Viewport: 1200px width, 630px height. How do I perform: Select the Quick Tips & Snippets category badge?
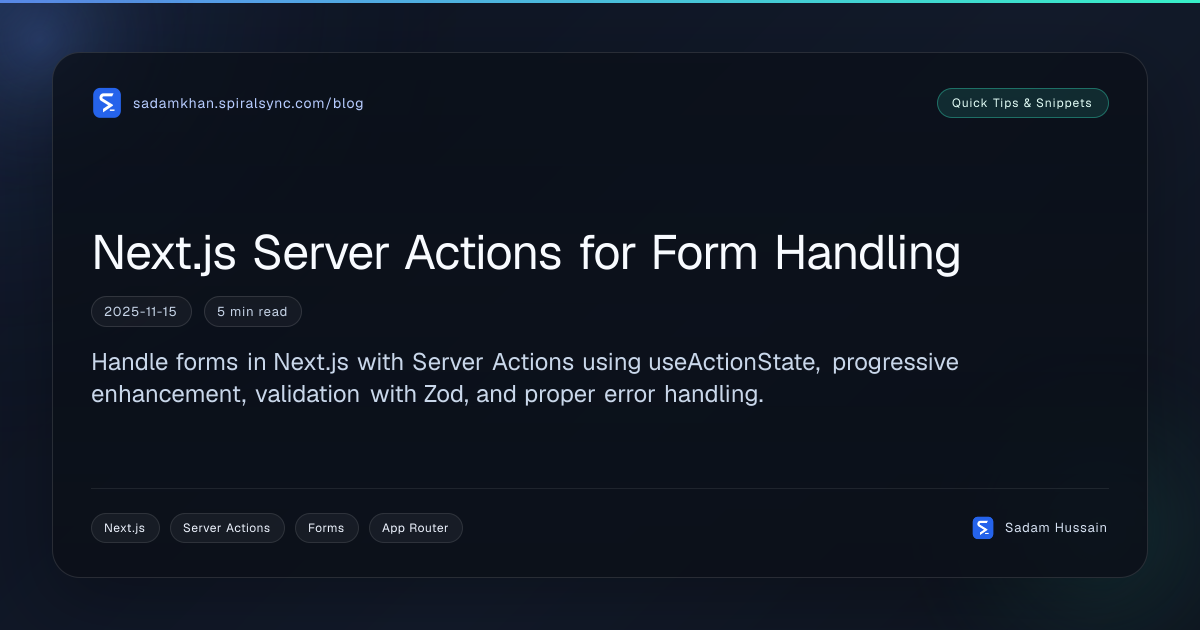point(1022,103)
